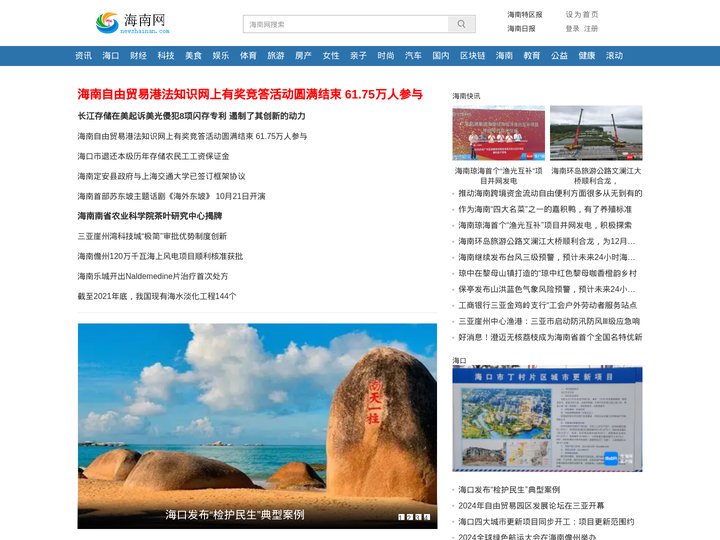The width and height of the screenshot is (720, 540).
Task: Open 海南南省农业科学院茶叶研究中心揭牌 article
Action: (x=150, y=216)
